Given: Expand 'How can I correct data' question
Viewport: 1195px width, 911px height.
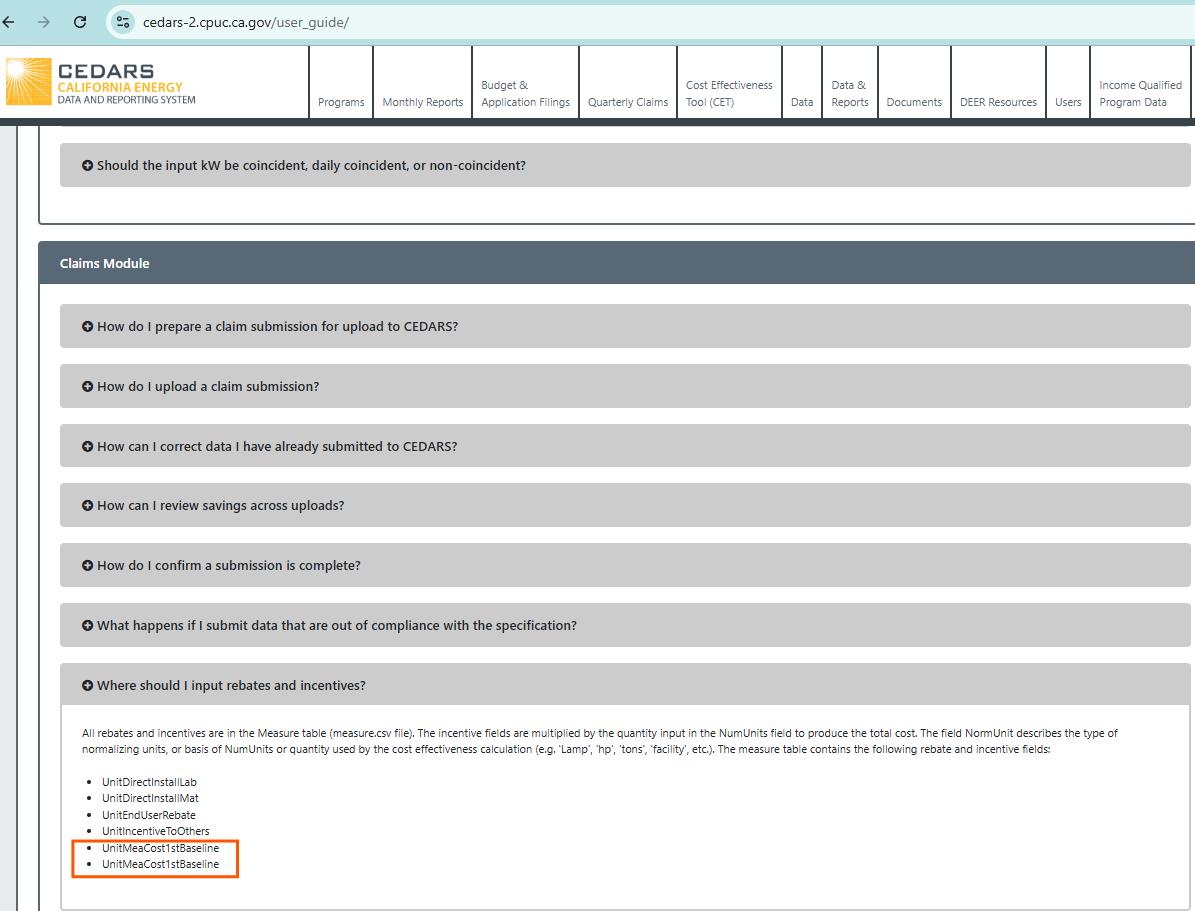Looking at the screenshot, I should tap(277, 447).
